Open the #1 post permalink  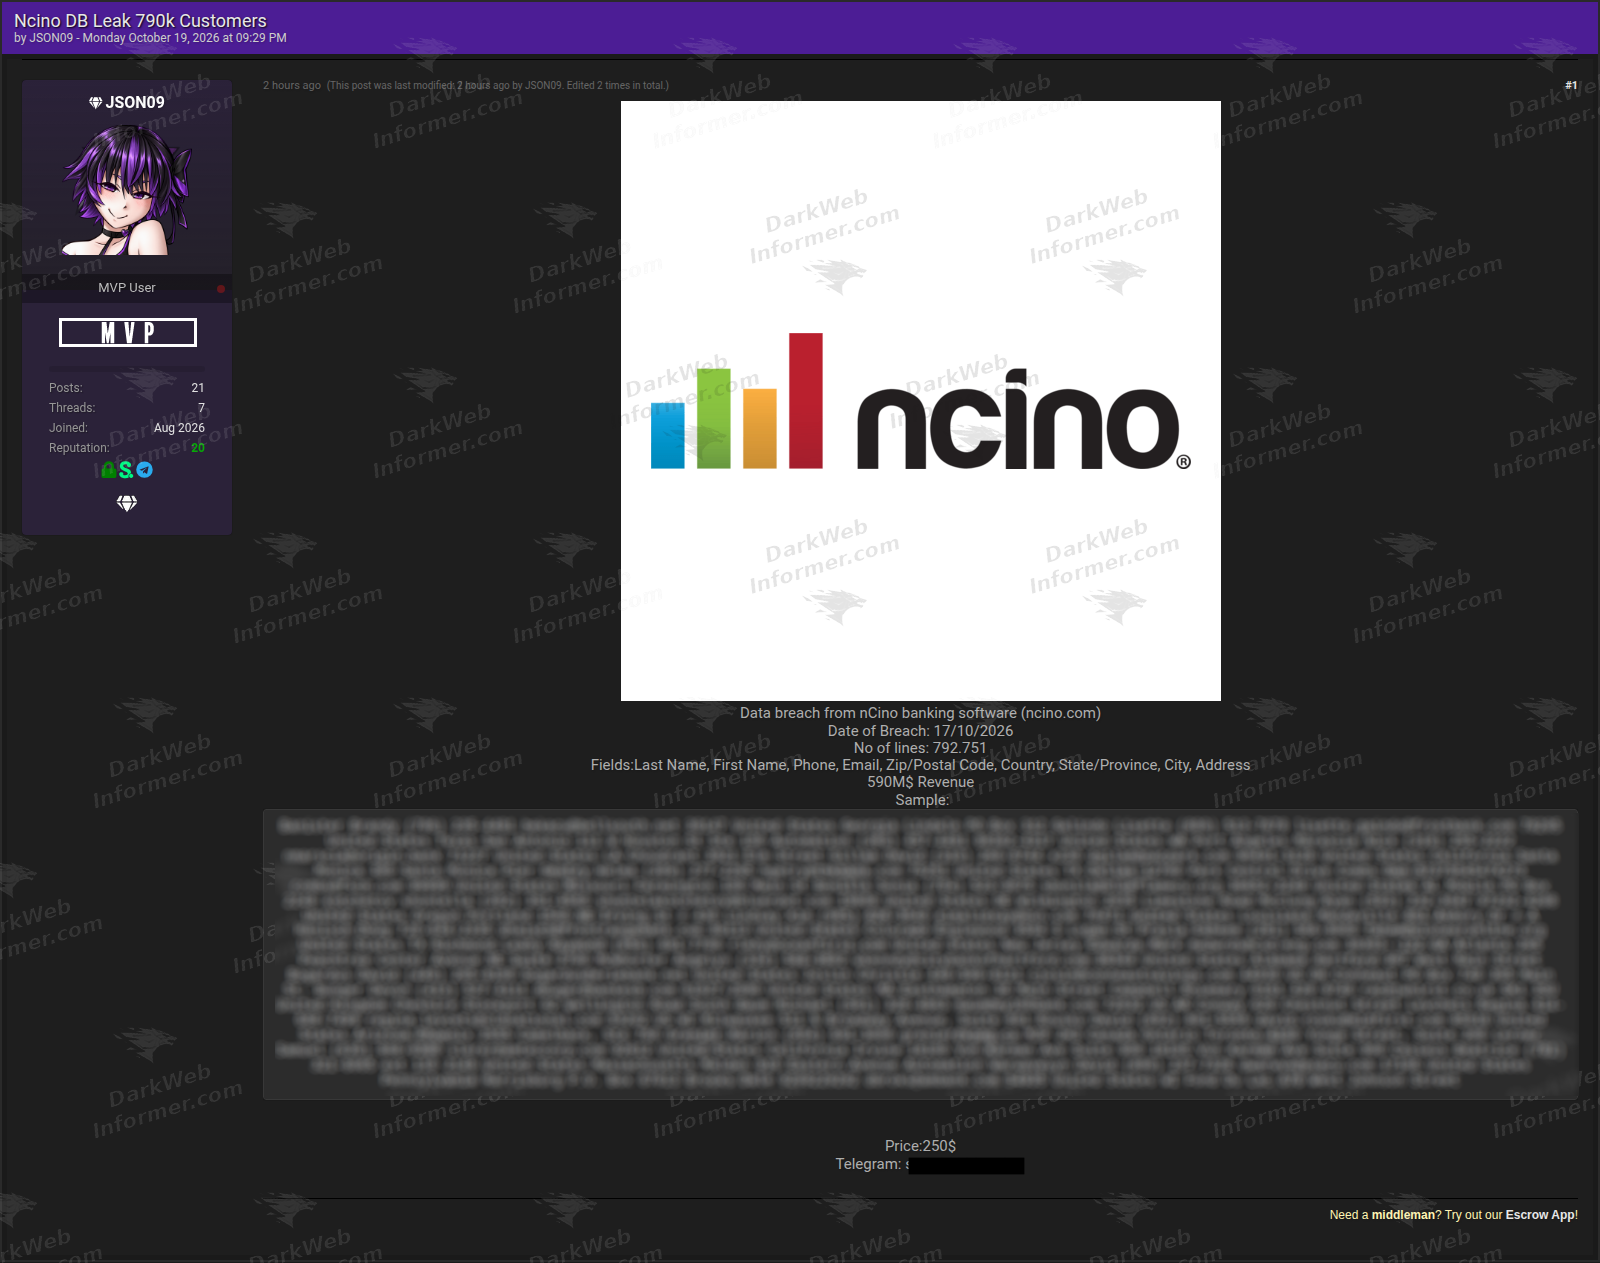pyautogui.click(x=1571, y=85)
